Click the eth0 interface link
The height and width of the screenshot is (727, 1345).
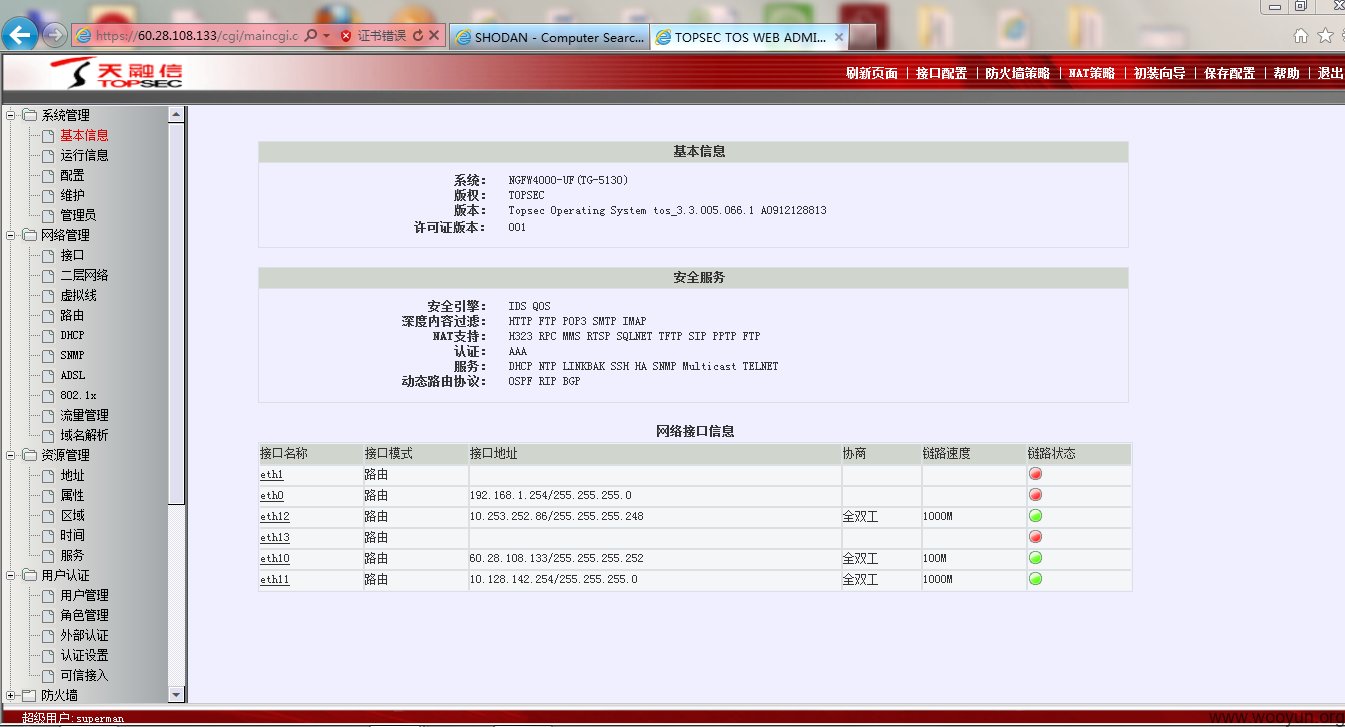coord(272,496)
